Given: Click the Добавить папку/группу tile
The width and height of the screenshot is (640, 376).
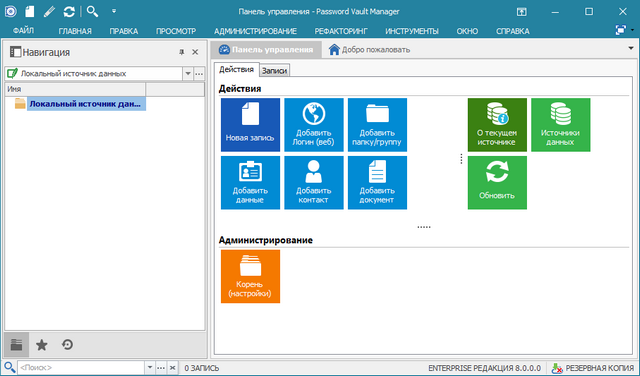Looking at the screenshot, I should [x=377, y=125].
